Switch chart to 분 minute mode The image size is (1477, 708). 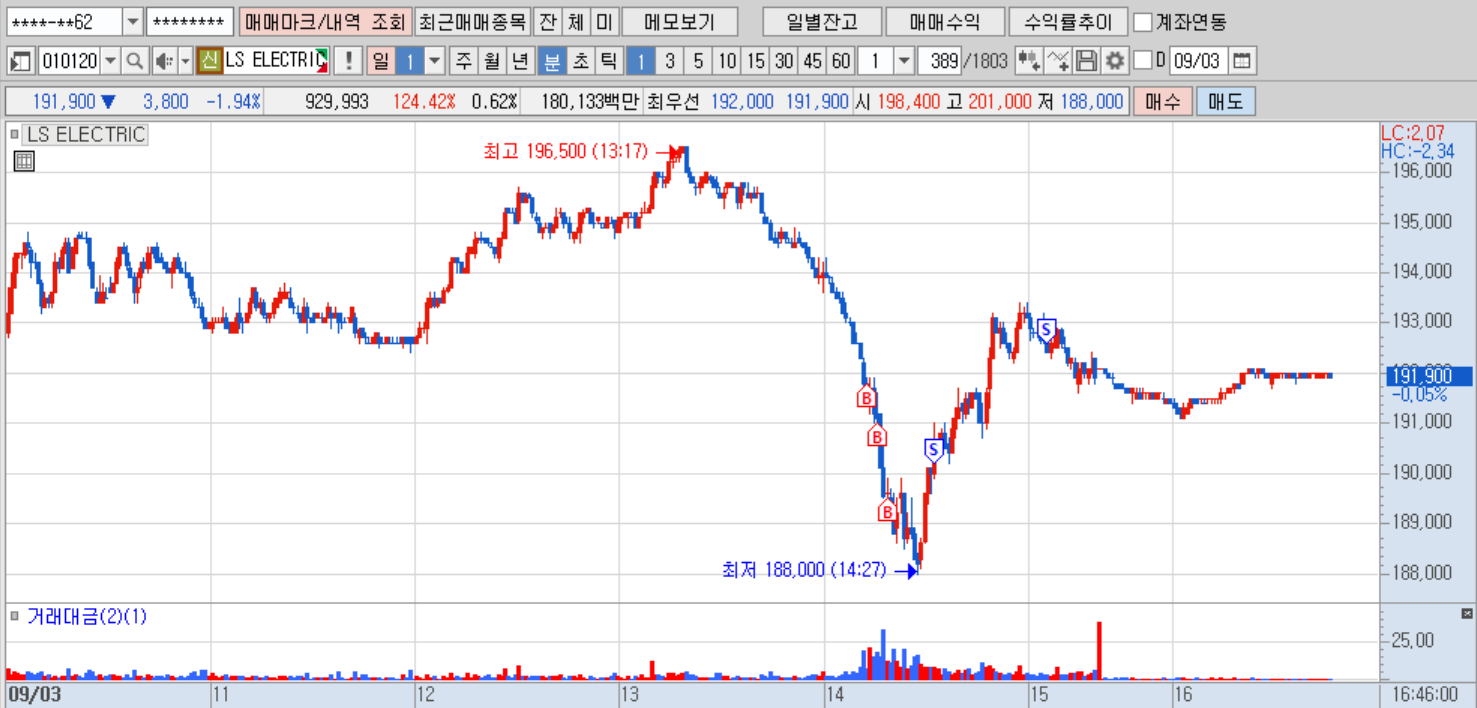coord(552,61)
